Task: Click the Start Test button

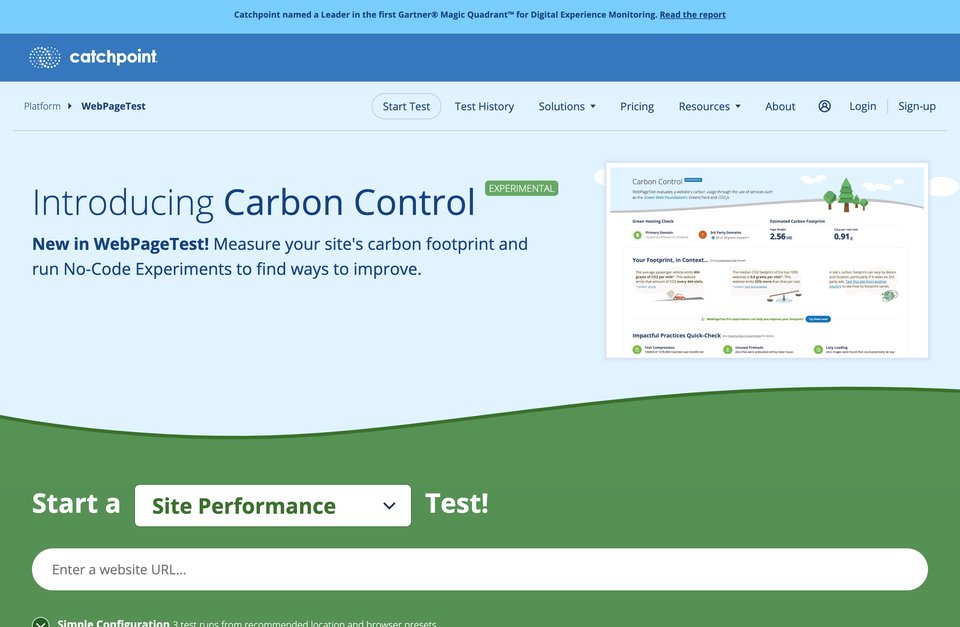Action: pos(406,106)
